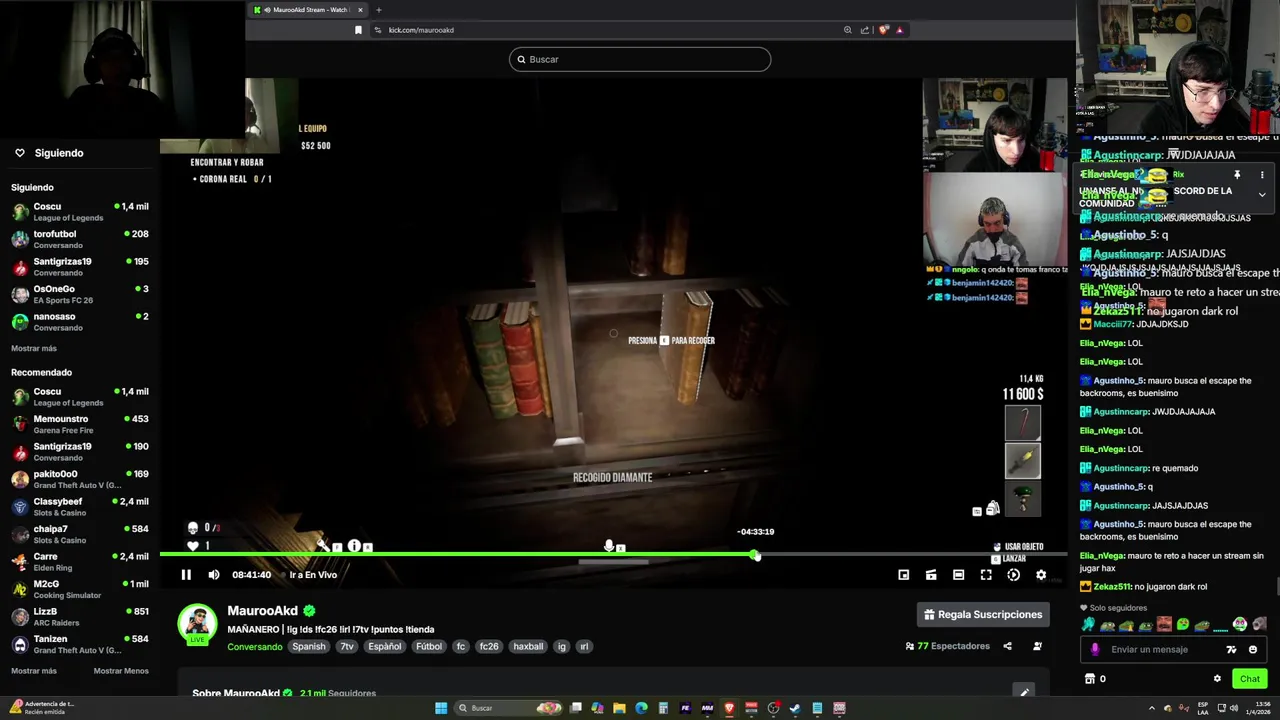
Task: Open LizzB recommended channel
Action: (x=80, y=616)
